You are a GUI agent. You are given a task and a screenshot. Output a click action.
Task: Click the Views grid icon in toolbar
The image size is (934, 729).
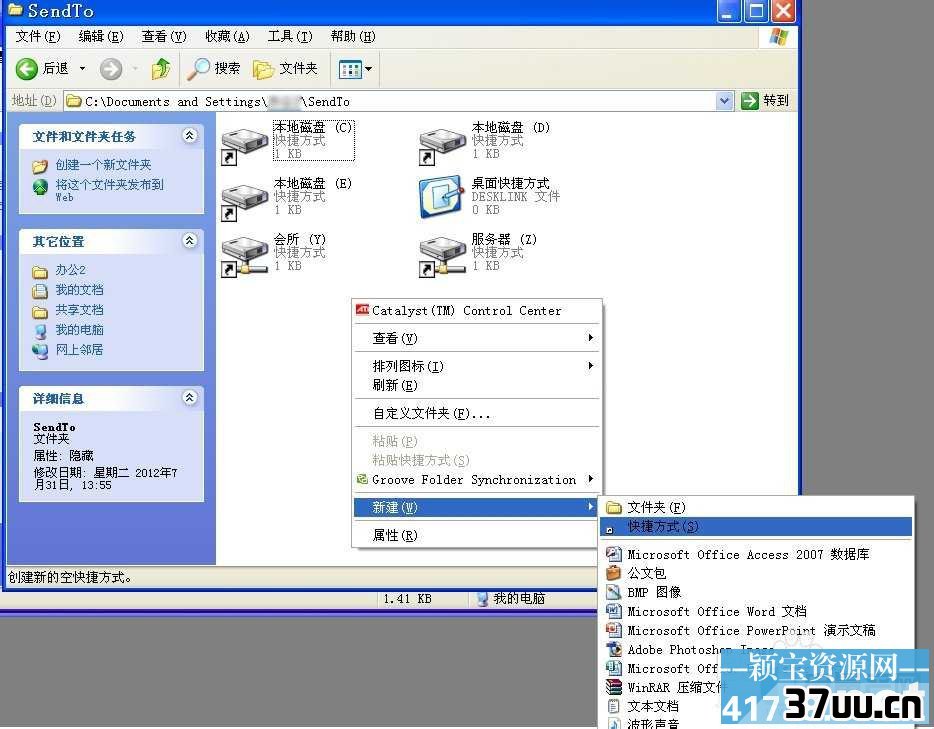point(350,70)
